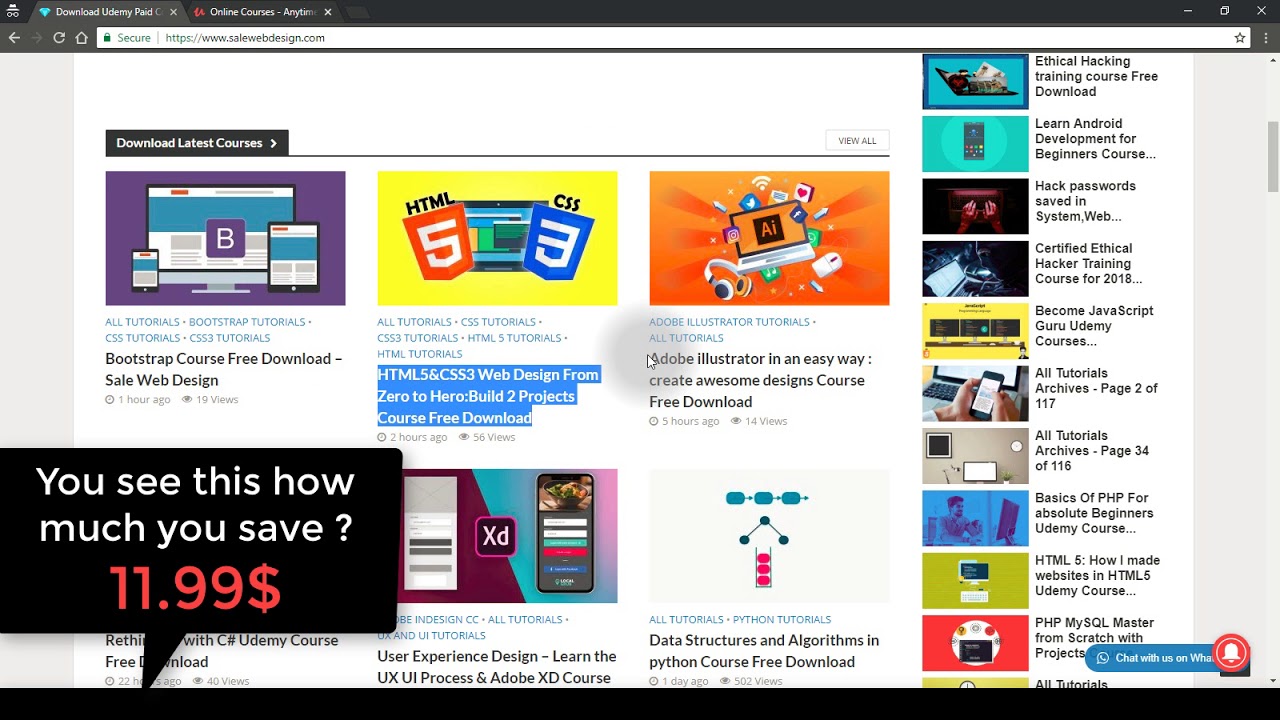Click the Certified Ethical Hacker sidebar thumbnail

coord(975,269)
